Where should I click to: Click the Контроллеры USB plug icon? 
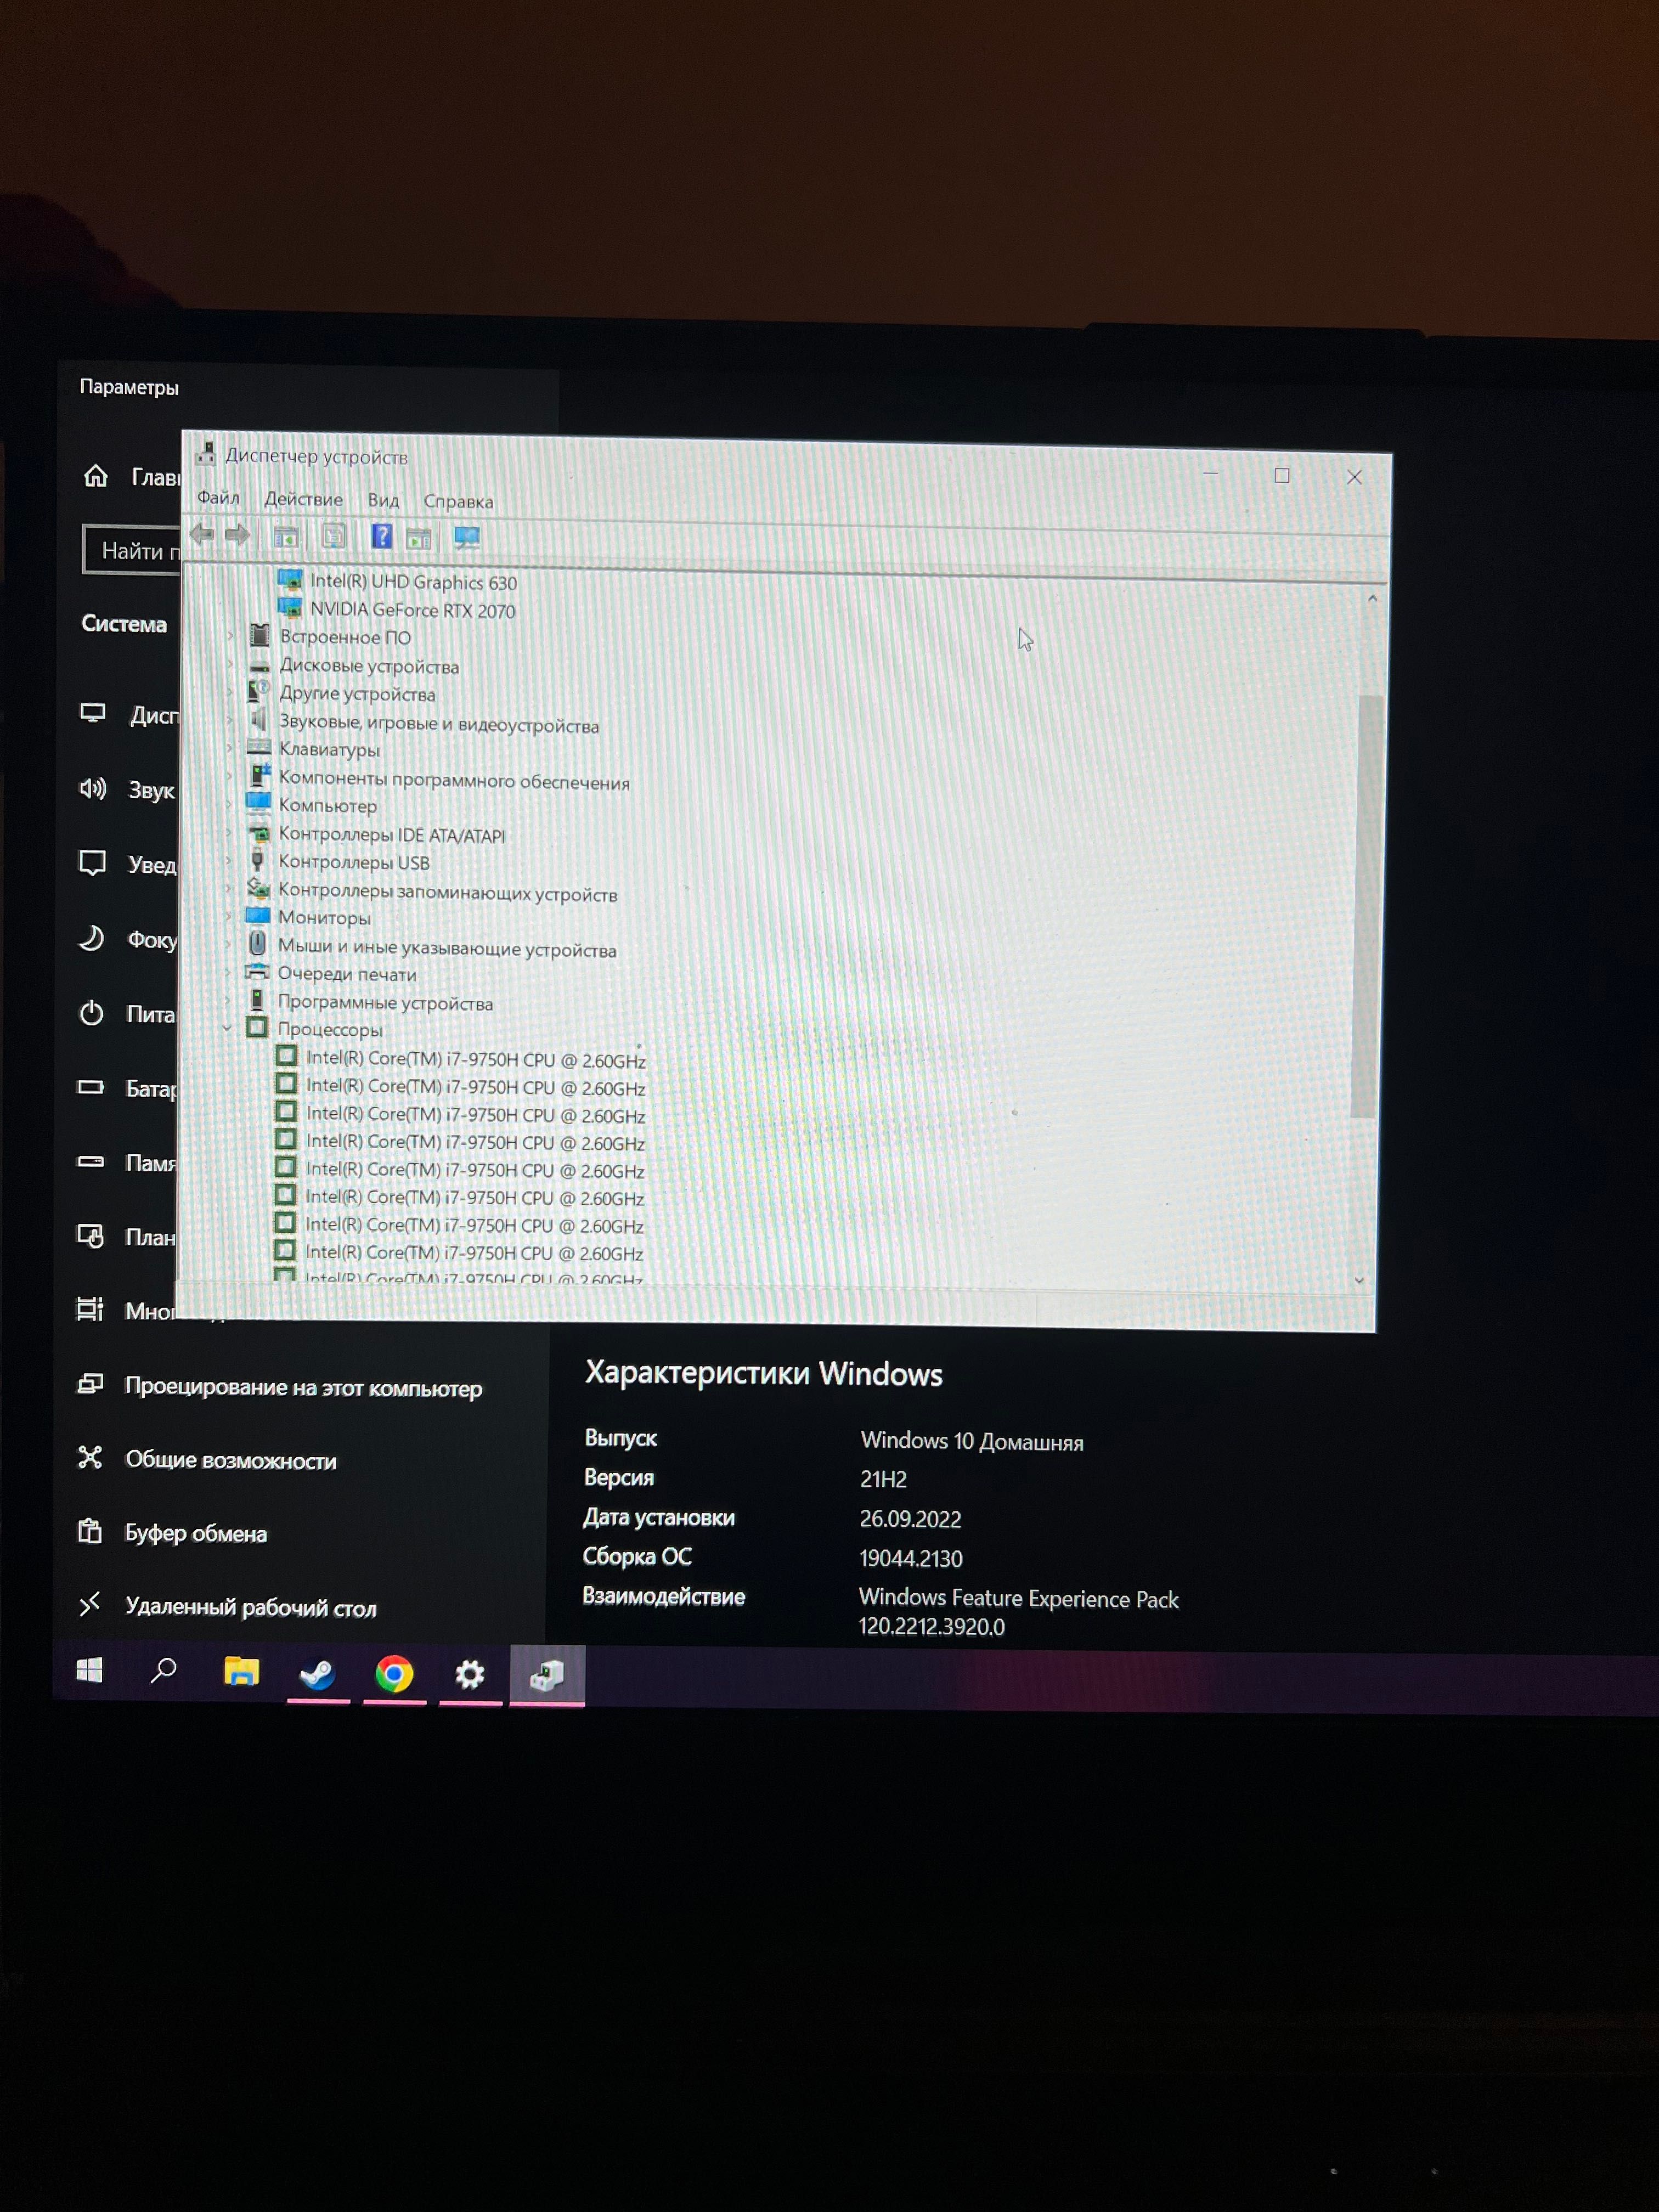pyautogui.click(x=258, y=860)
